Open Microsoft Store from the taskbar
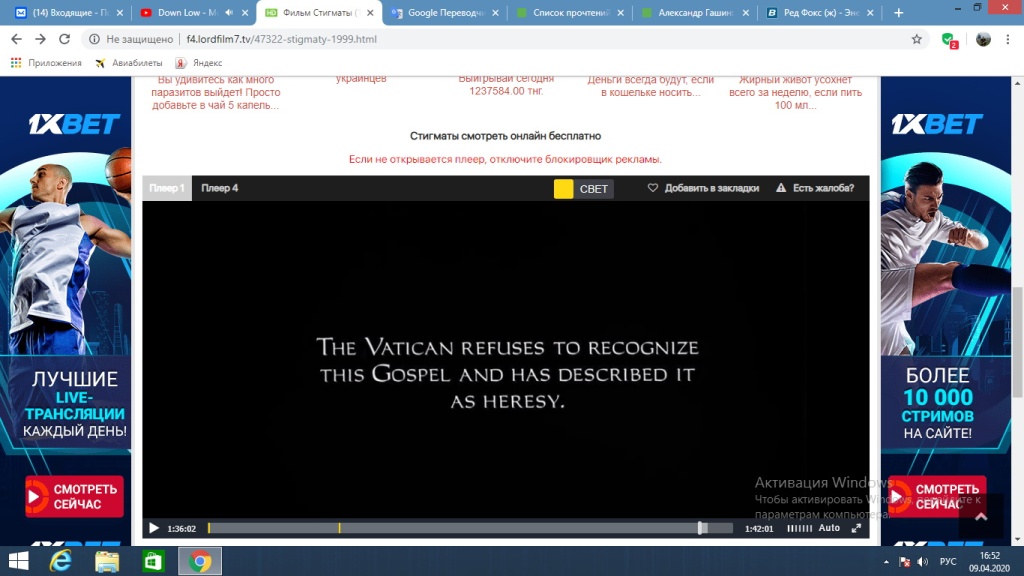 pos(153,561)
